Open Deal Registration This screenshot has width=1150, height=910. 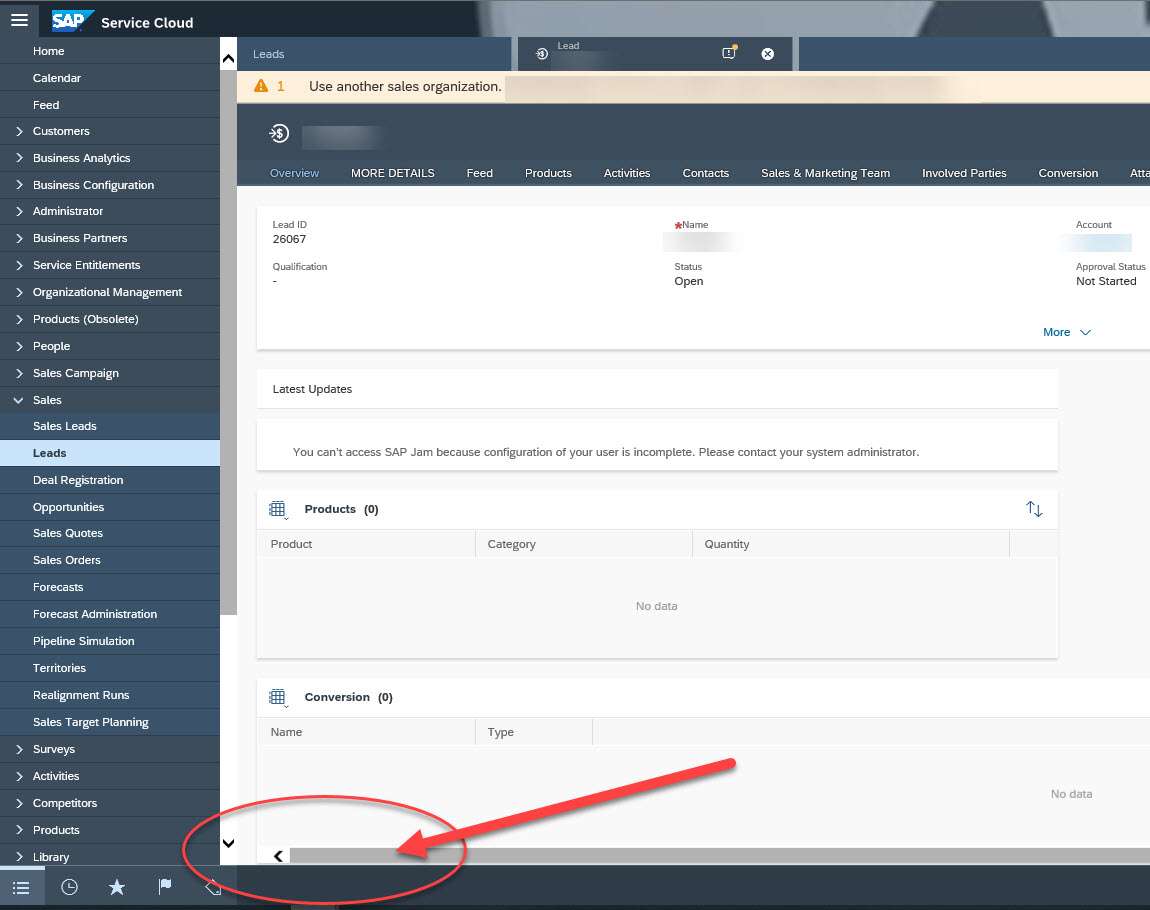(x=110, y=480)
